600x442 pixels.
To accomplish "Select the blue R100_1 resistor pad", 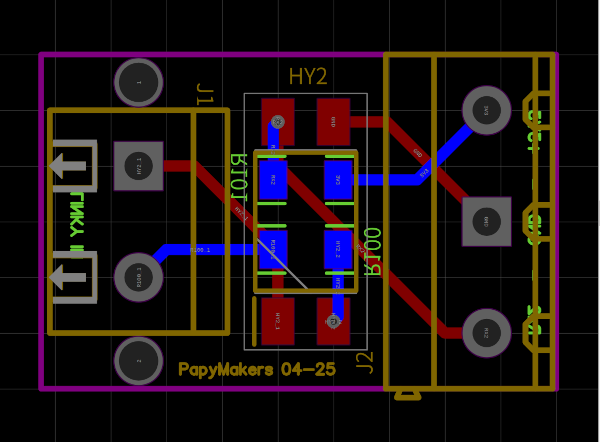I will (273, 250).
